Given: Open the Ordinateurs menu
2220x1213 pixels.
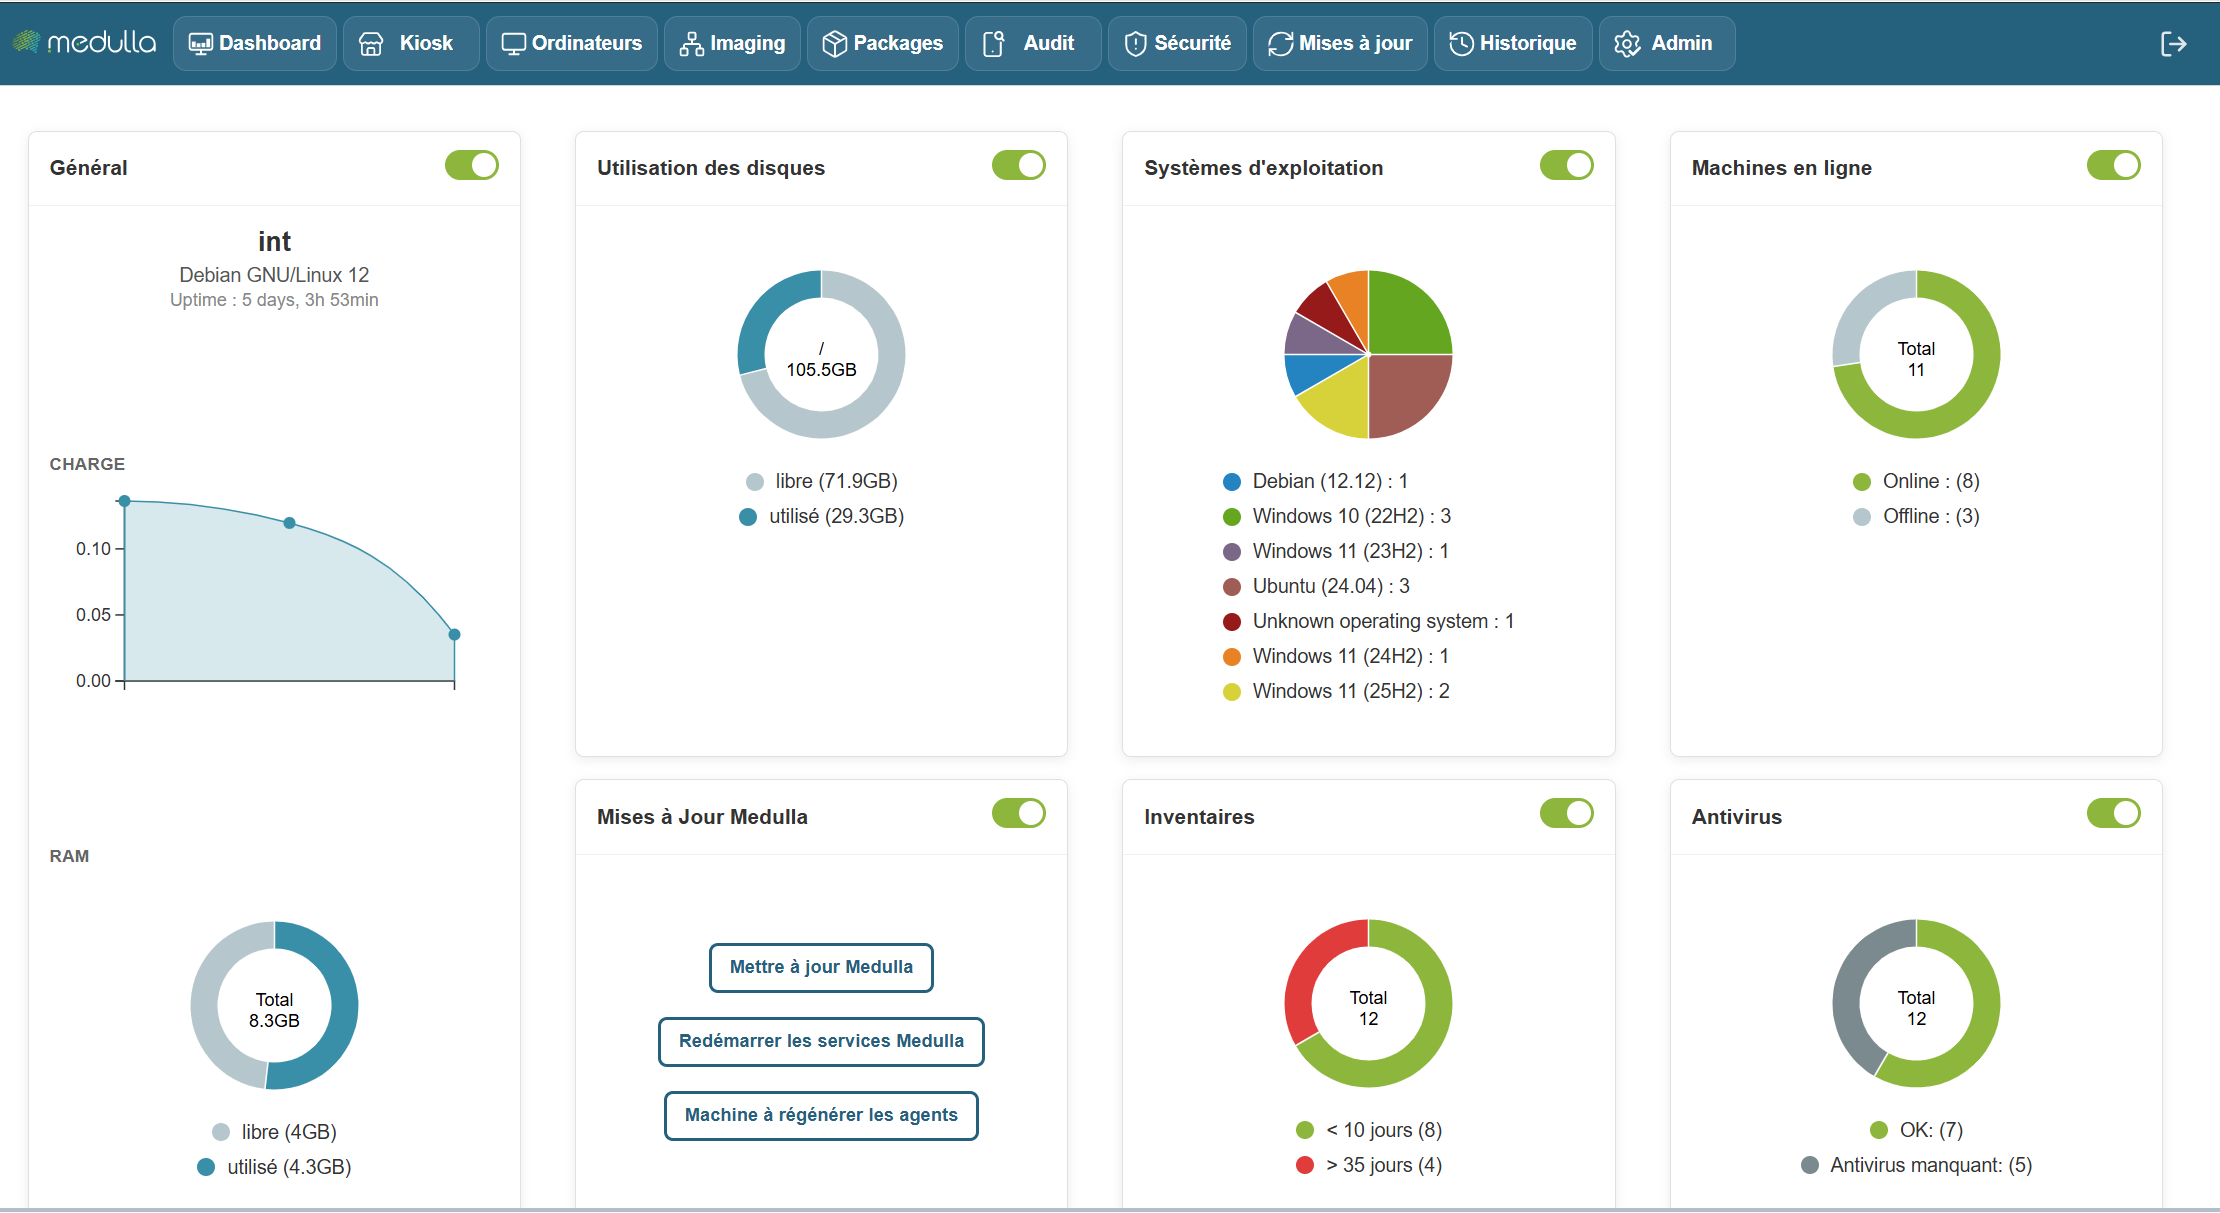Looking at the screenshot, I should pos(572,44).
